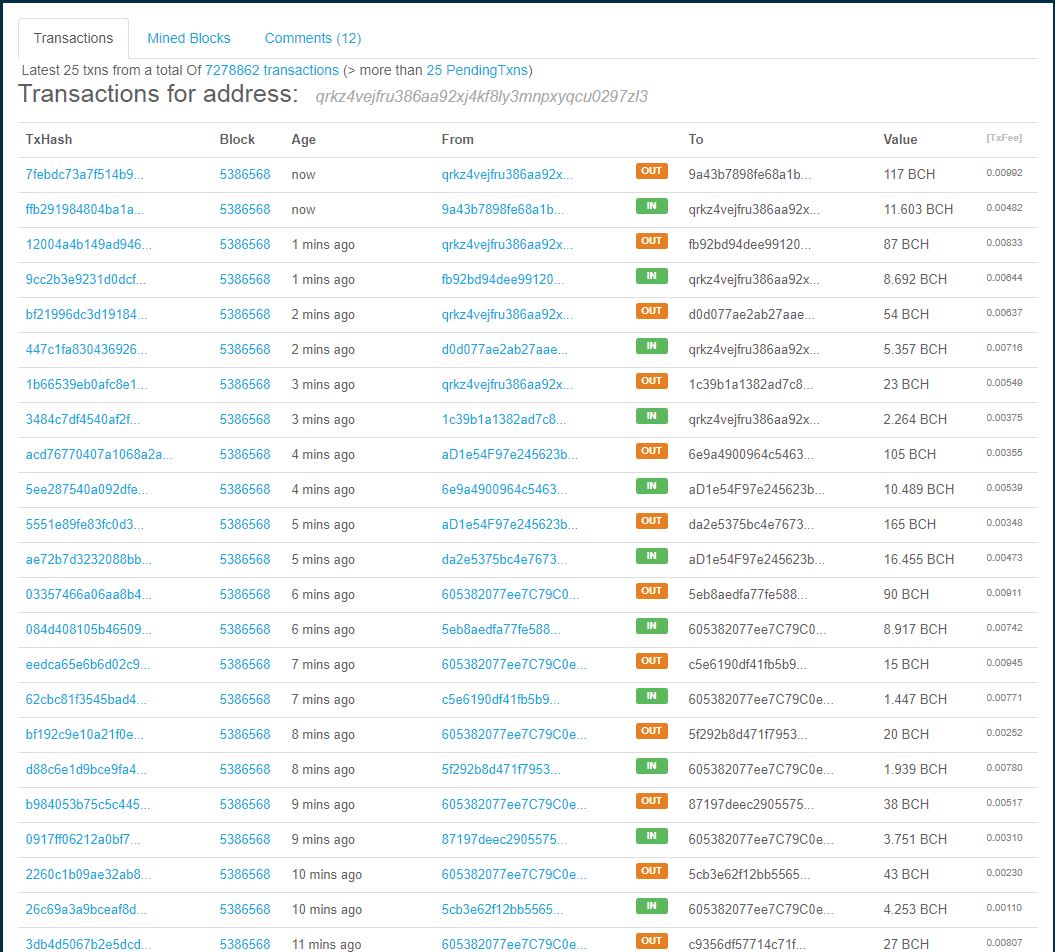Image resolution: width=1055 pixels, height=952 pixels.
Task: Open block 5386568 in the 5ee28754 row
Action: 245,489
